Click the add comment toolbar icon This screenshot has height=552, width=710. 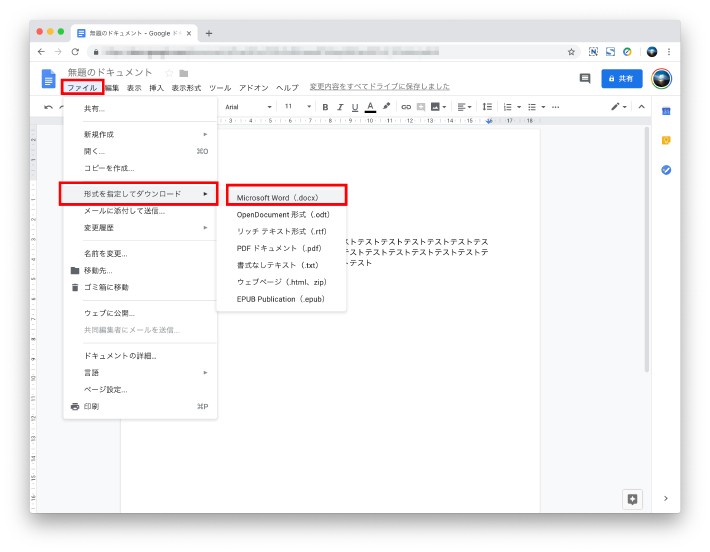(x=421, y=107)
